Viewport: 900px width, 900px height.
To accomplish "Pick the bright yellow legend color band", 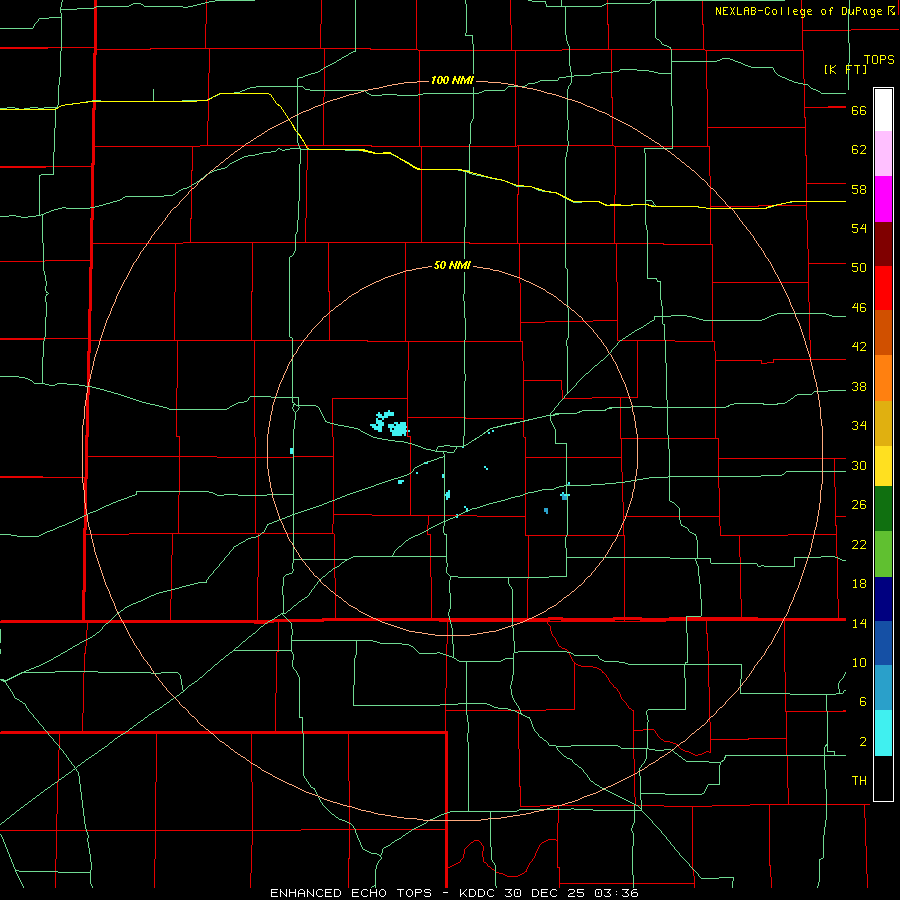I will (883, 466).
